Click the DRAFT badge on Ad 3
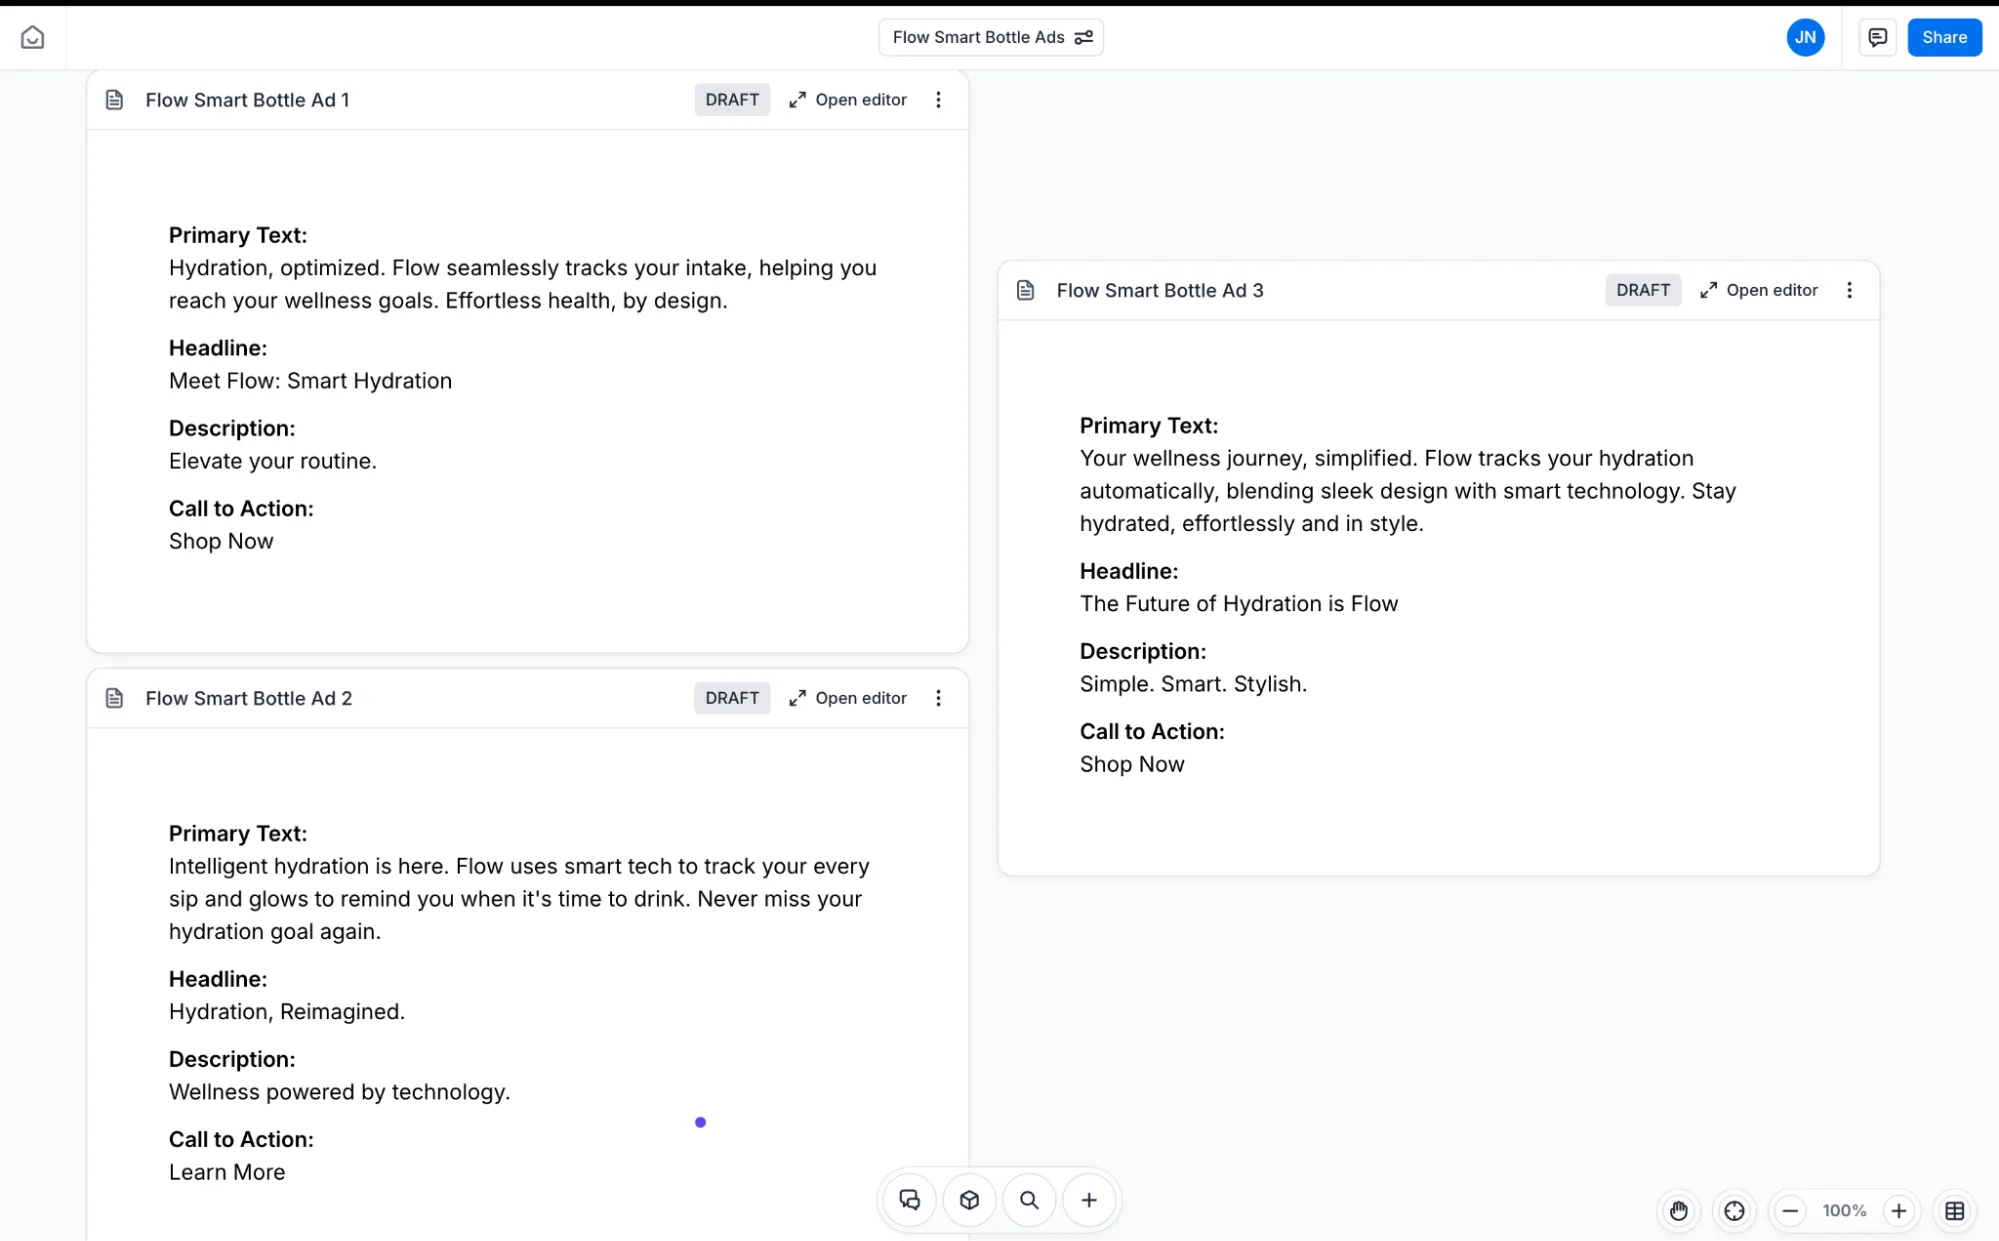 [1642, 290]
